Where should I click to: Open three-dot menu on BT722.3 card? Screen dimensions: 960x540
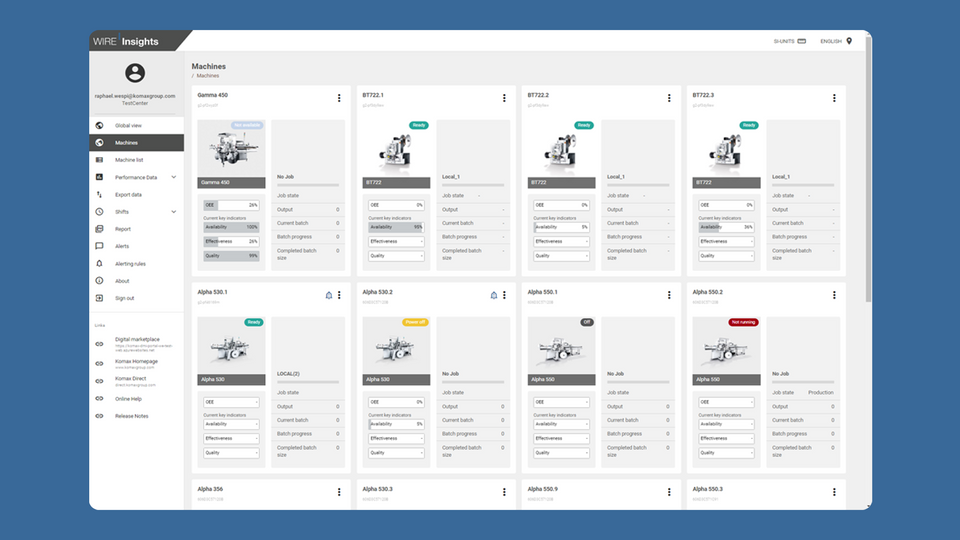[834, 98]
